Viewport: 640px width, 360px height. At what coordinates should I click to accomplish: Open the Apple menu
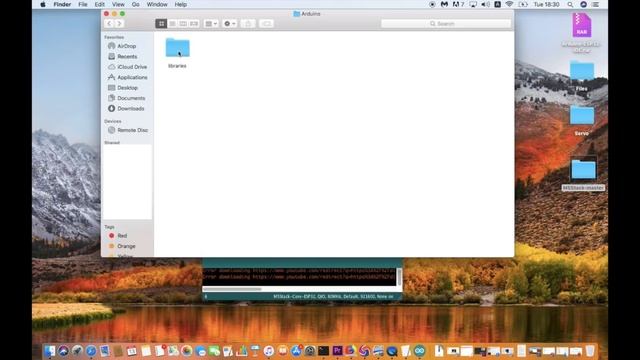[x=43, y=4]
